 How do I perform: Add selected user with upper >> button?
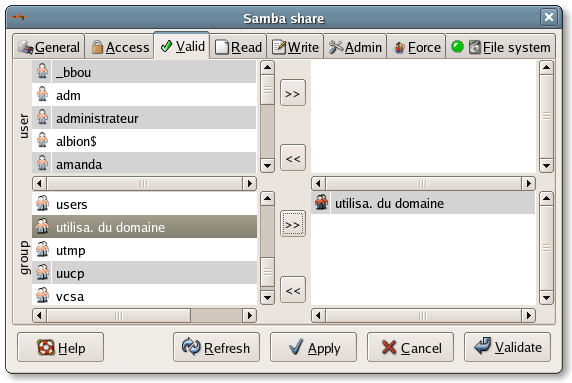pyautogui.click(x=293, y=93)
